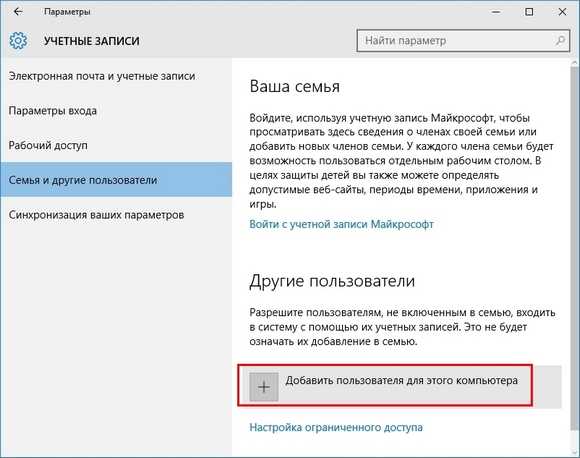
Task: Maximize the Параметры window
Action: click(x=529, y=12)
